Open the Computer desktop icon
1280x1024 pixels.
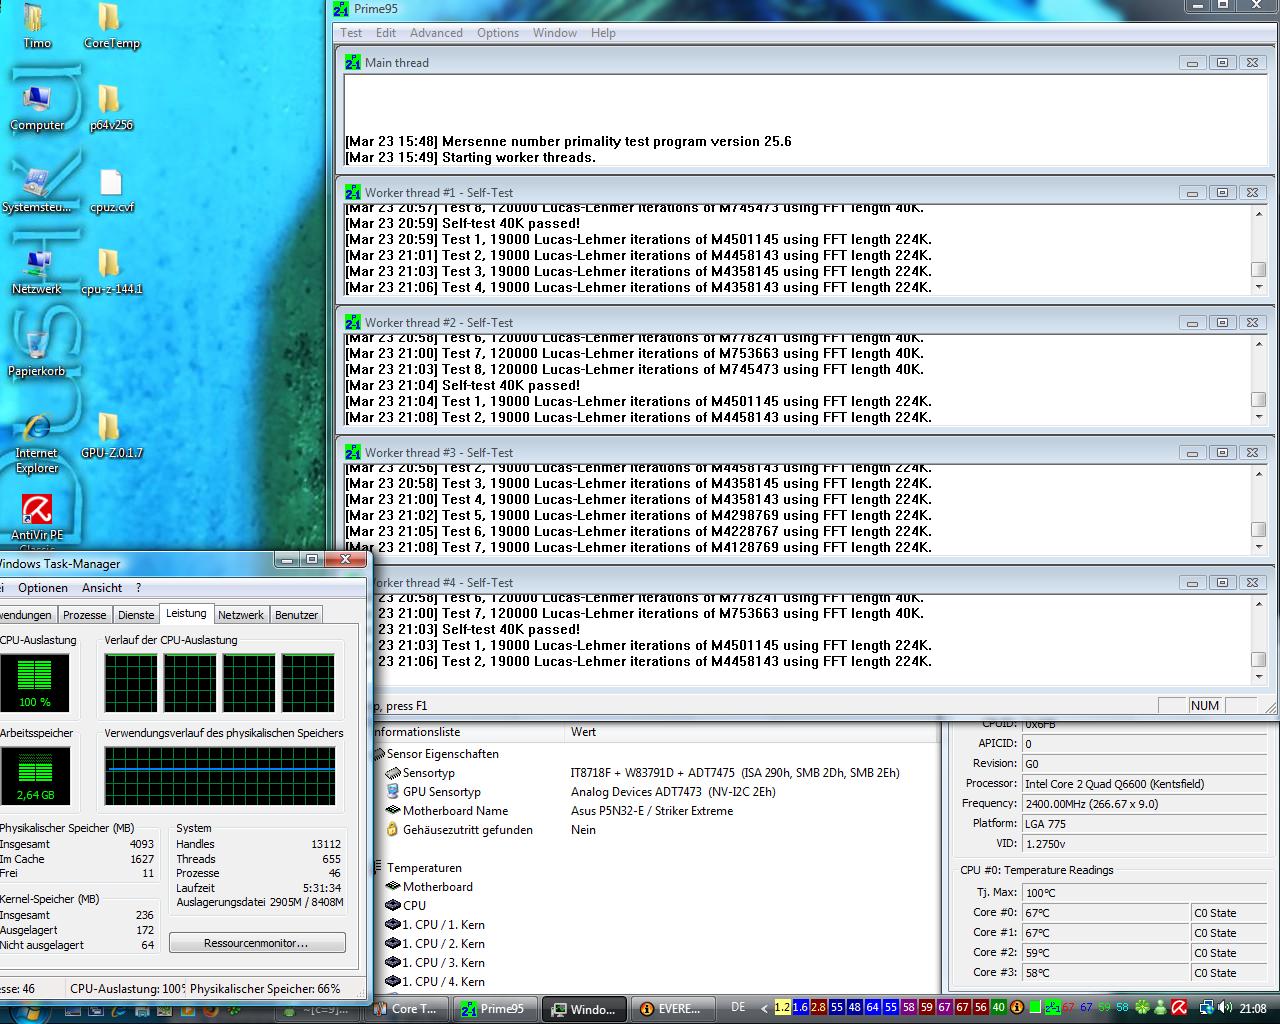point(37,107)
